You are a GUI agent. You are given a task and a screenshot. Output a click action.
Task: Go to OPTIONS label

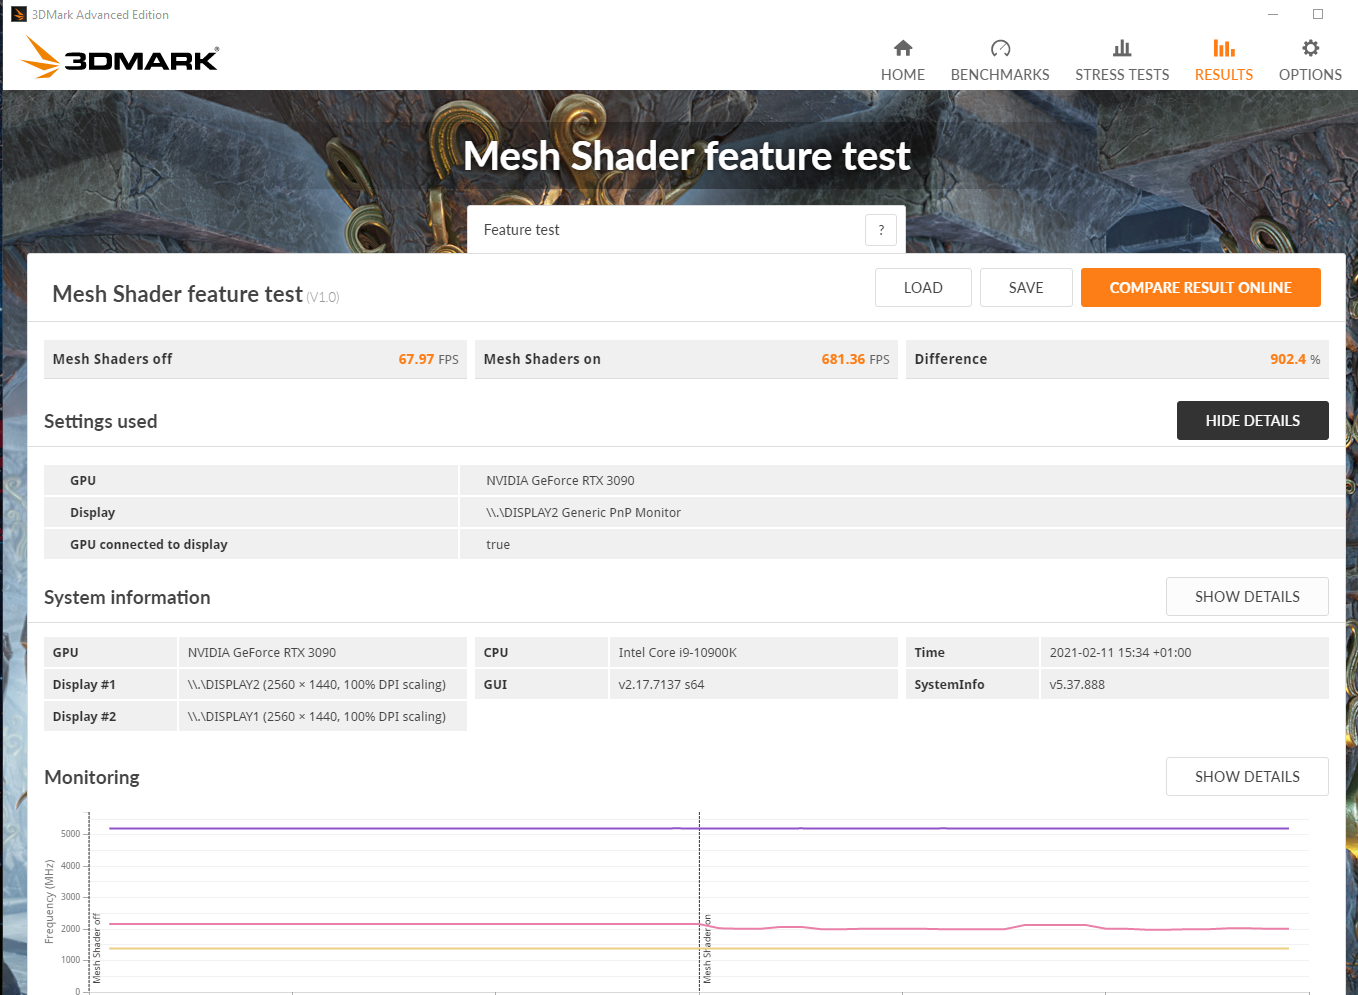1310,75
